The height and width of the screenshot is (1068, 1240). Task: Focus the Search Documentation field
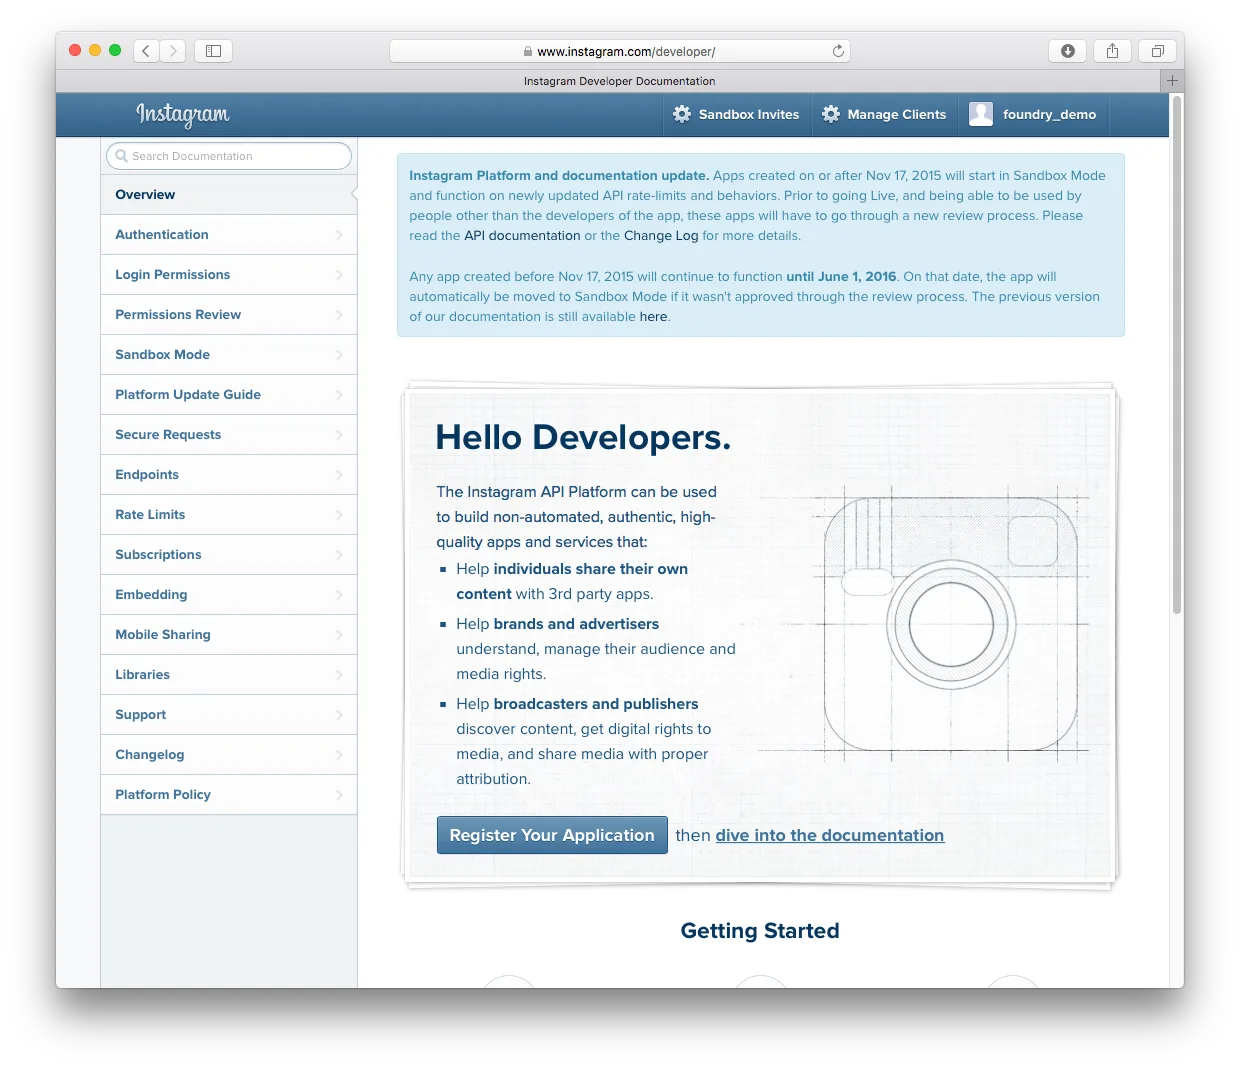tap(229, 156)
